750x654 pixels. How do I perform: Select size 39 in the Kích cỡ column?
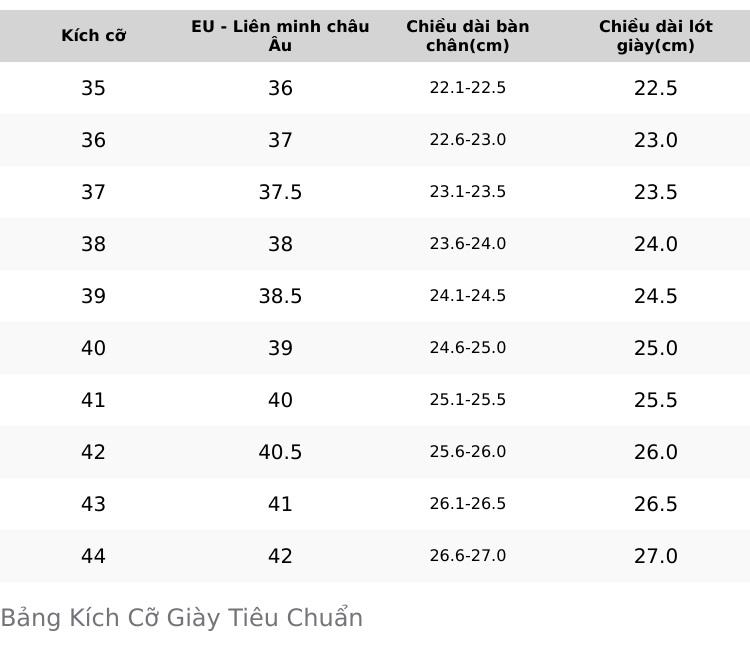[93, 296]
